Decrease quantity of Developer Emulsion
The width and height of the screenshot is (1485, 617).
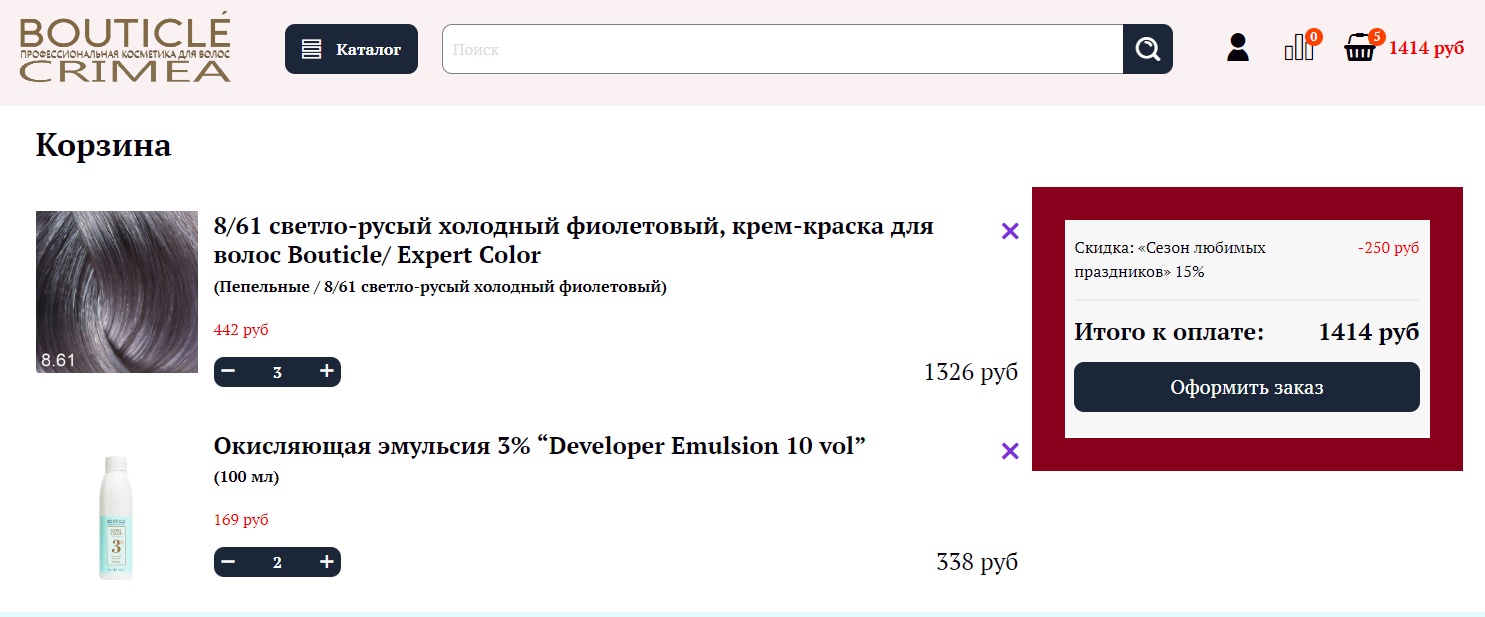click(x=228, y=562)
